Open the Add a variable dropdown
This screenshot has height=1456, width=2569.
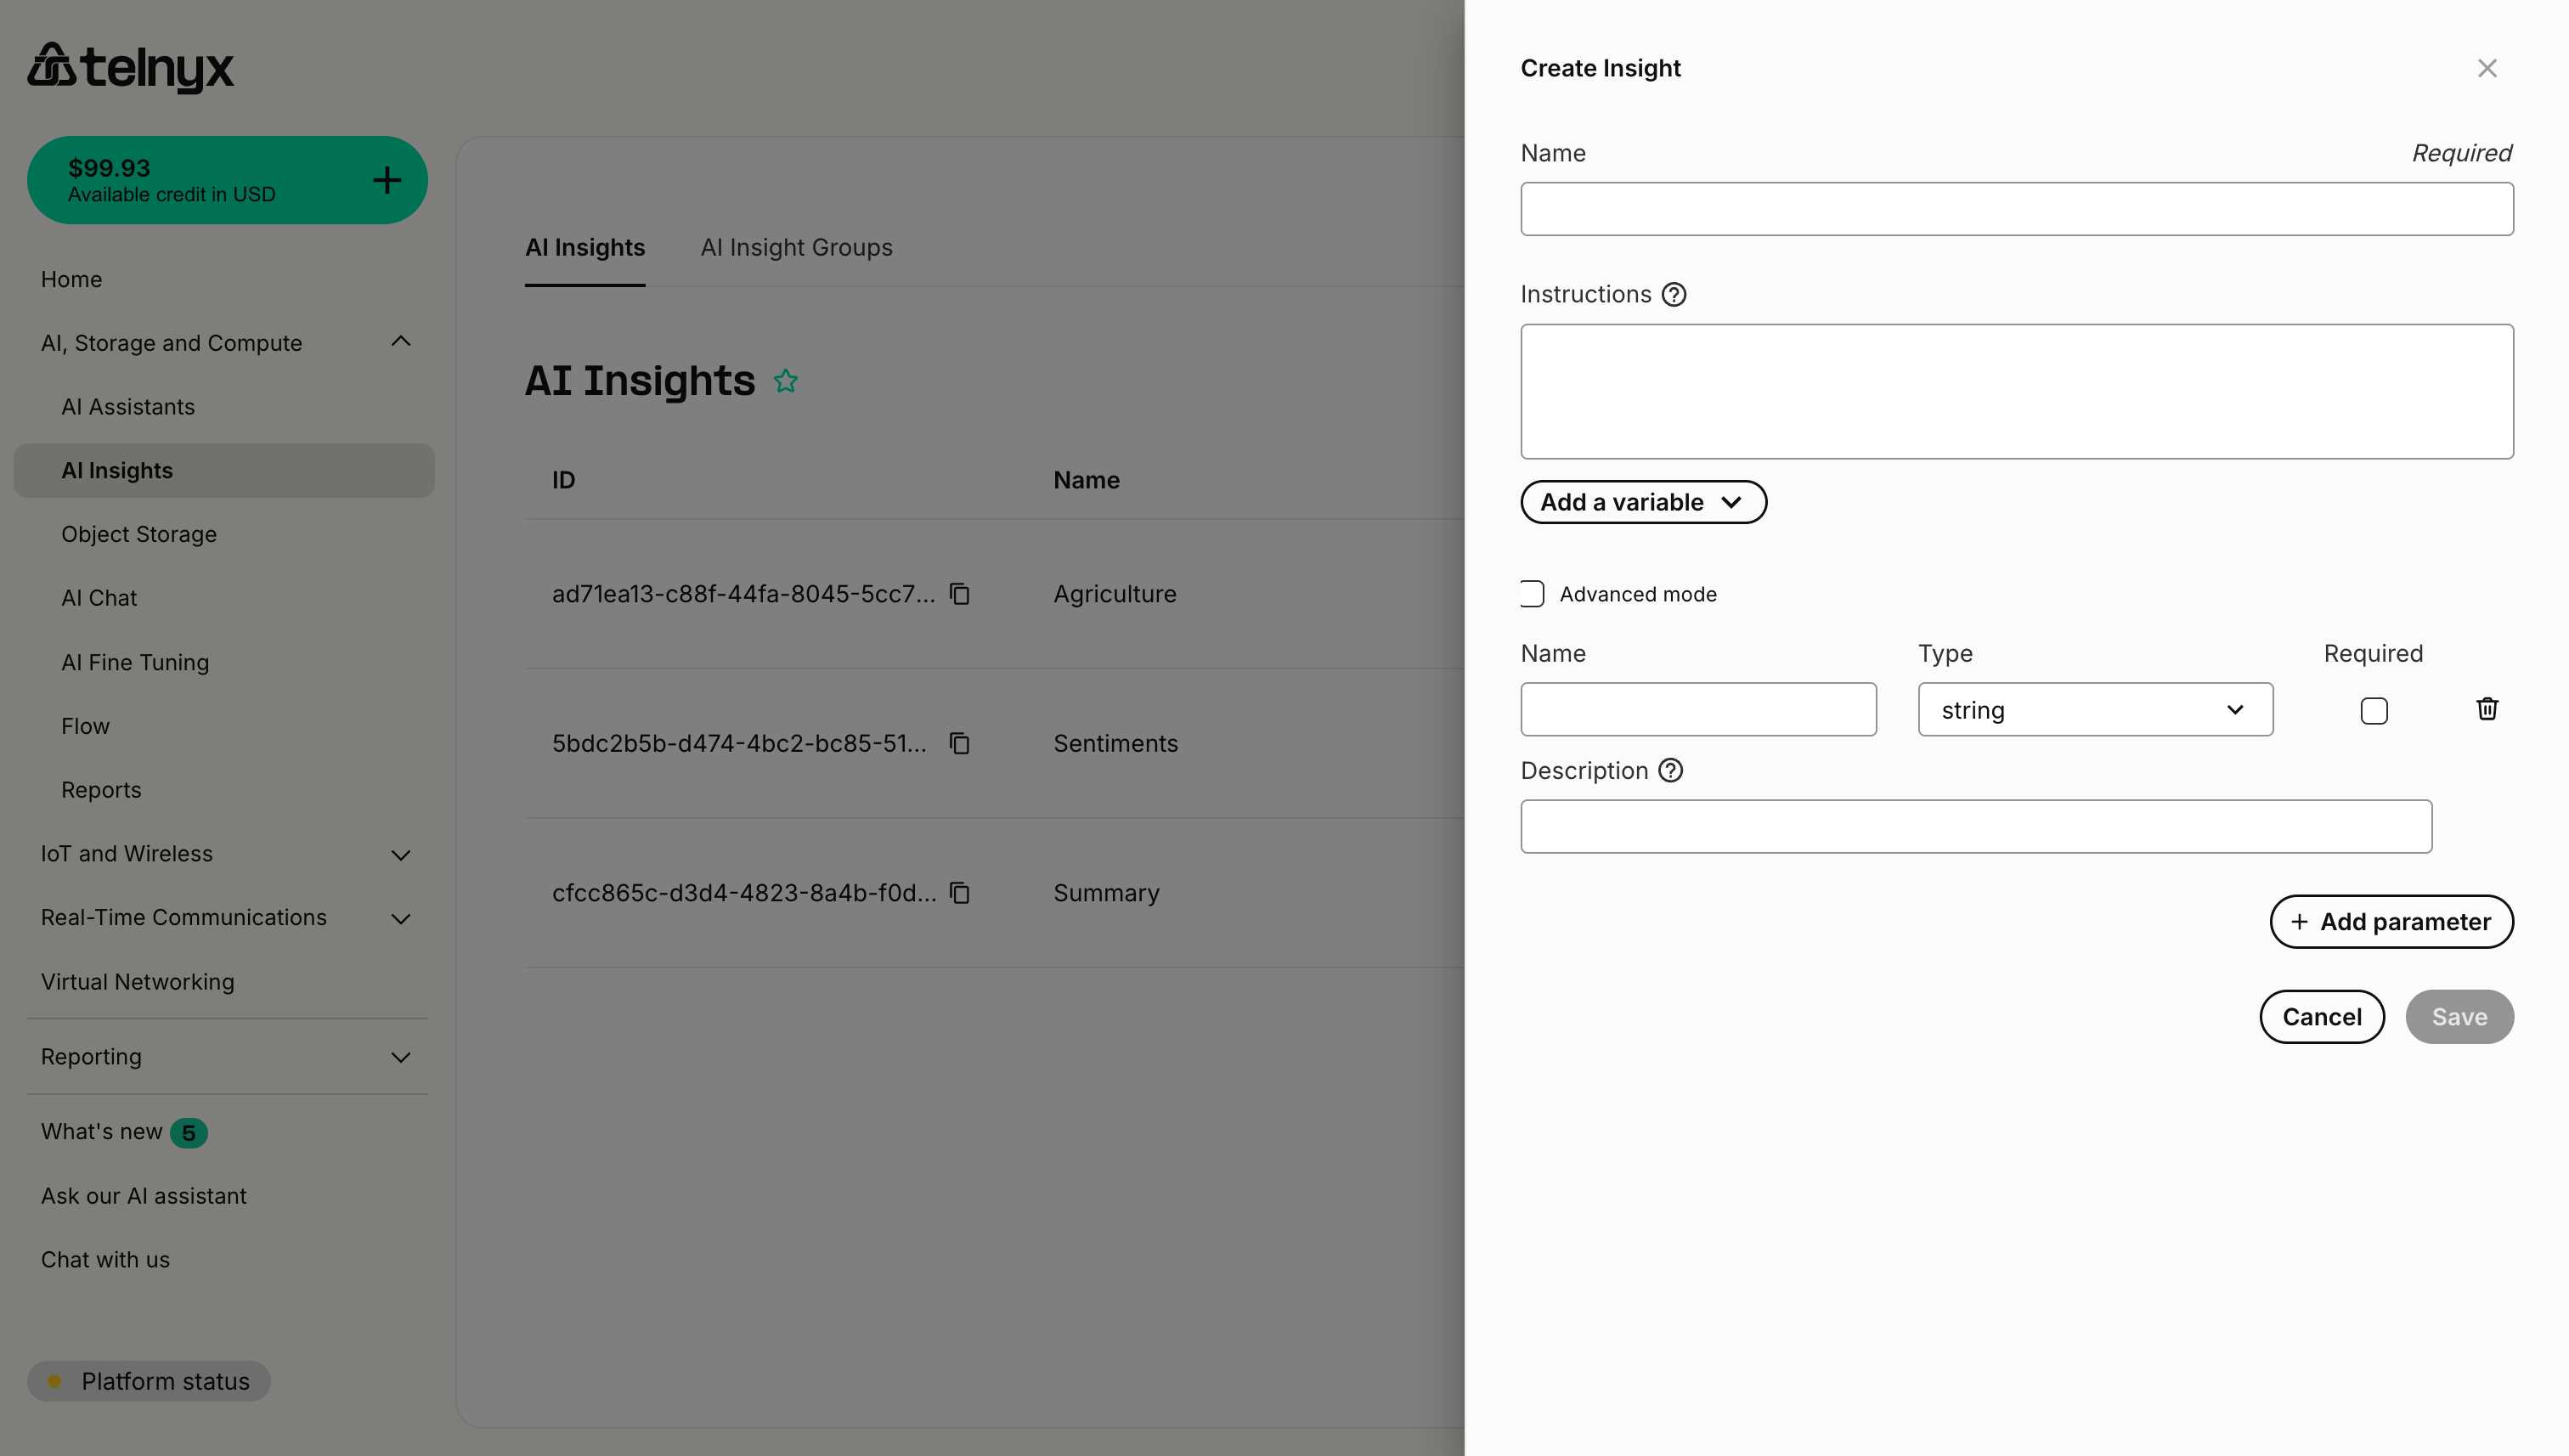(1643, 502)
